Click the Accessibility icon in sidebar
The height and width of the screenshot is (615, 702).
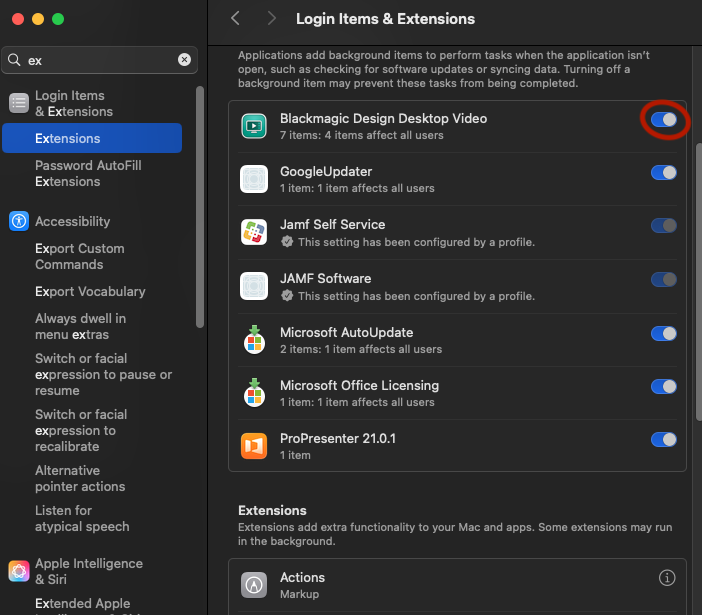[19, 222]
